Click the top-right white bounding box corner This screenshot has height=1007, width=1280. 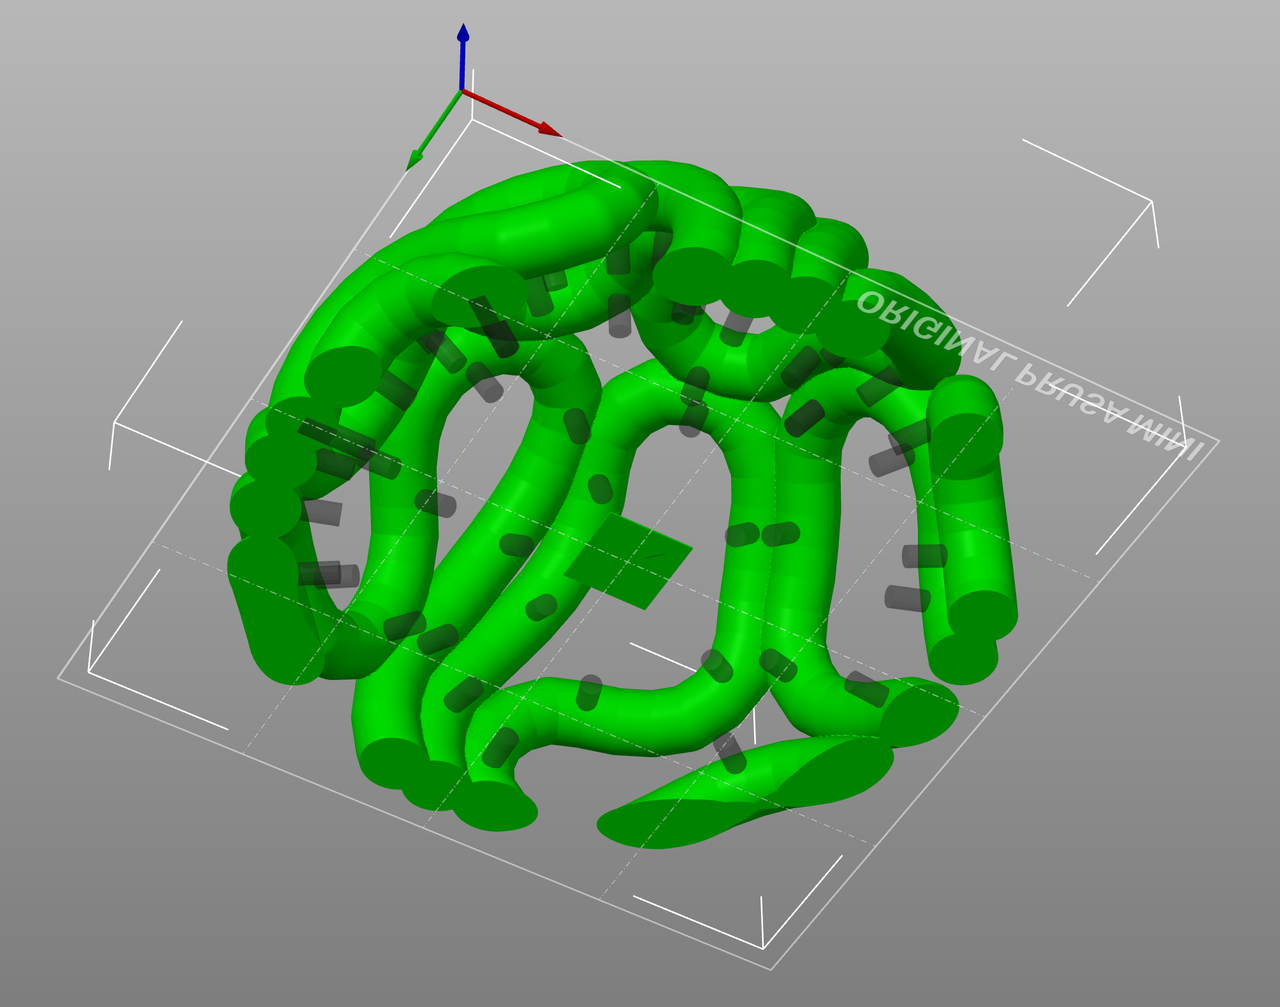[x=1151, y=202]
